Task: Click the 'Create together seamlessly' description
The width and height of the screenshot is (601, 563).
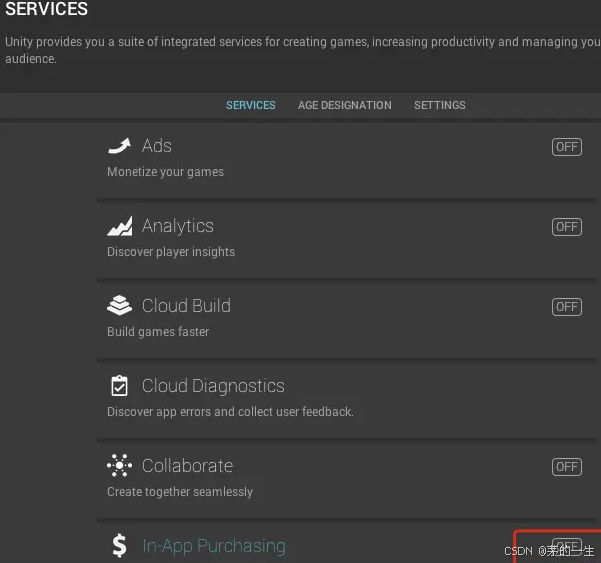Action: coord(180,492)
